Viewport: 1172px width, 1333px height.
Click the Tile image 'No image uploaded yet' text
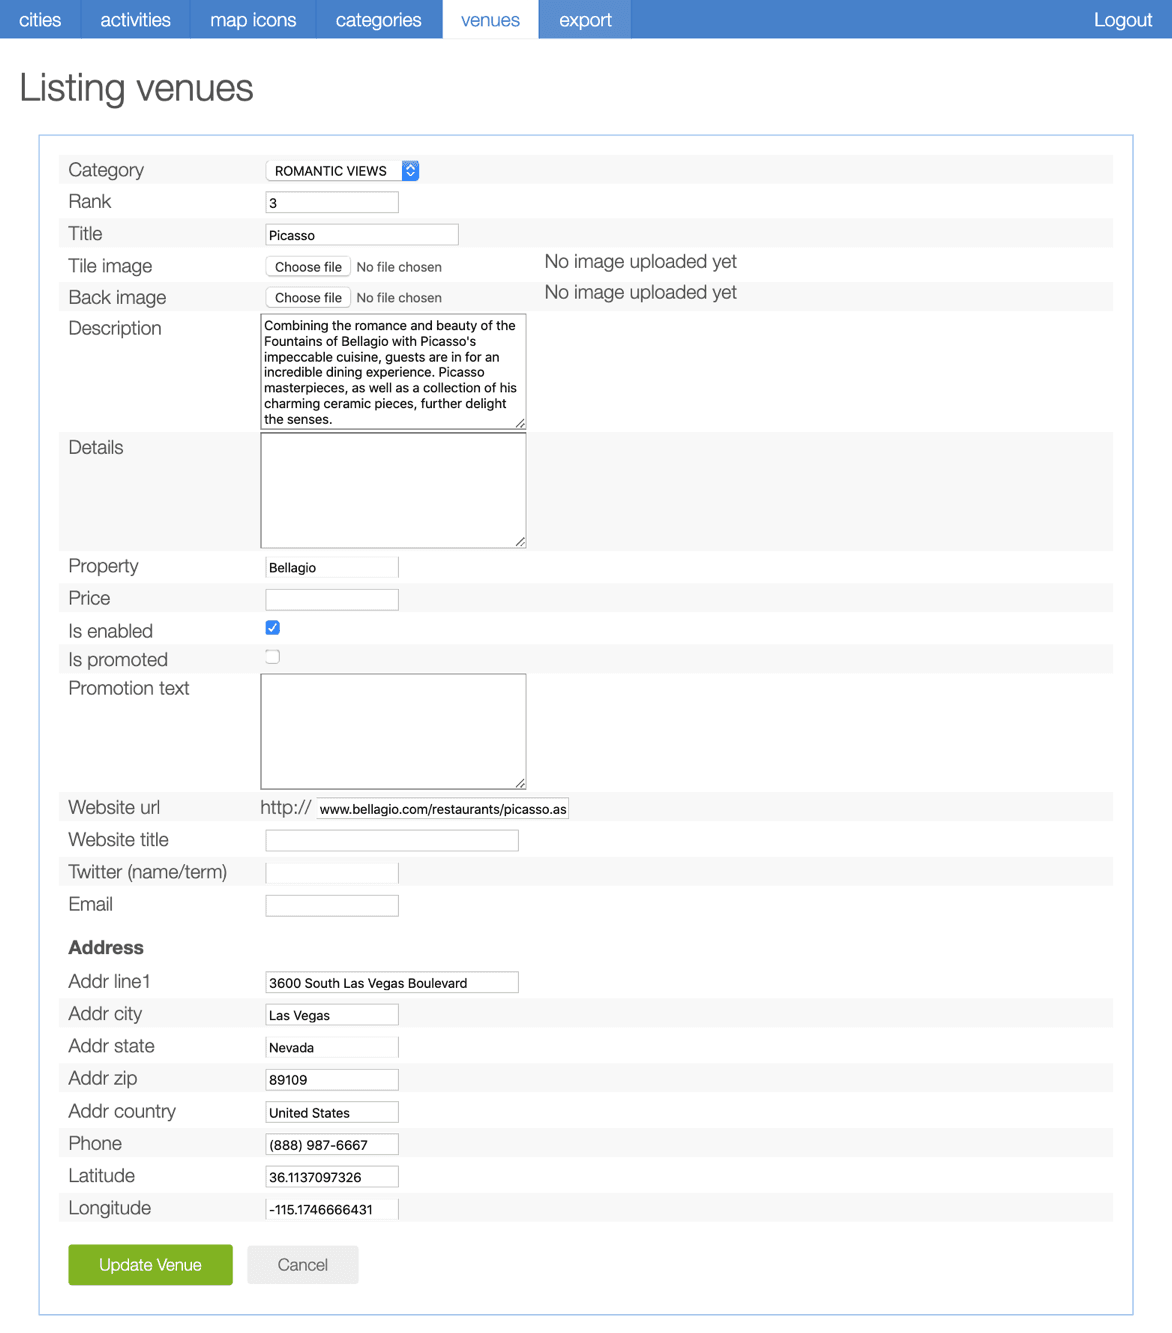click(641, 262)
